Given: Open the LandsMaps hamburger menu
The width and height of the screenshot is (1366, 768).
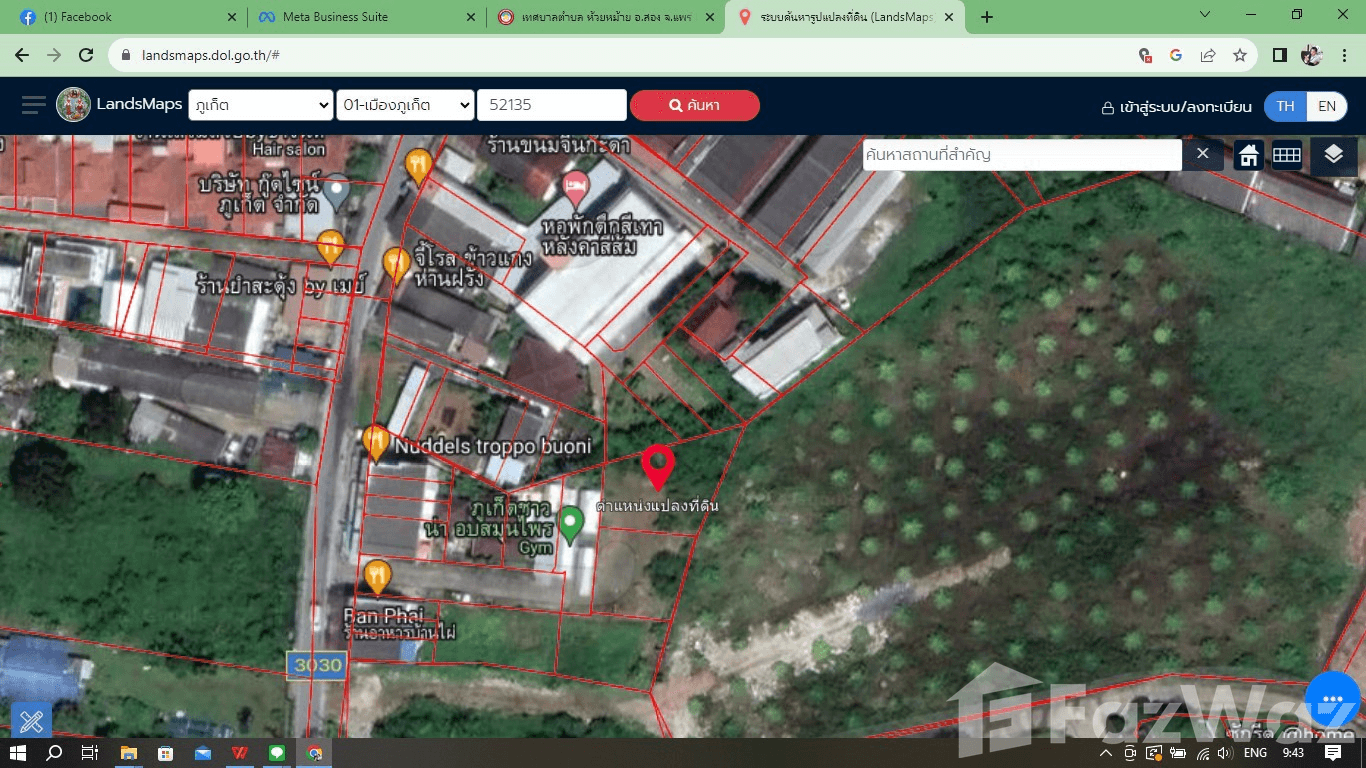Looking at the screenshot, I should (33, 105).
